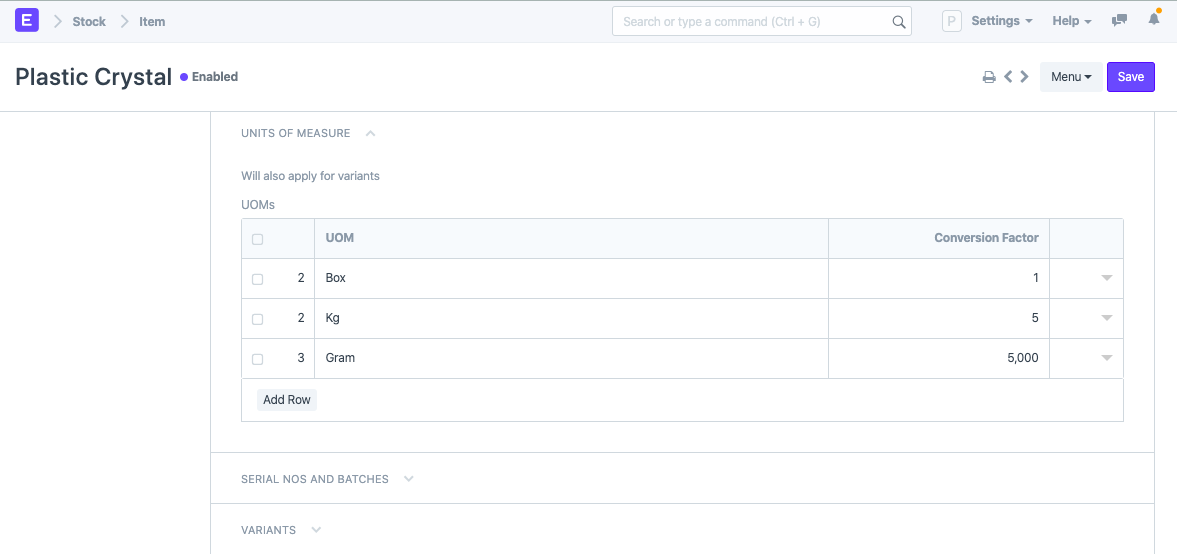This screenshot has width=1177, height=554.
Task: Select all UOM rows with header checkbox
Action: tap(258, 239)
